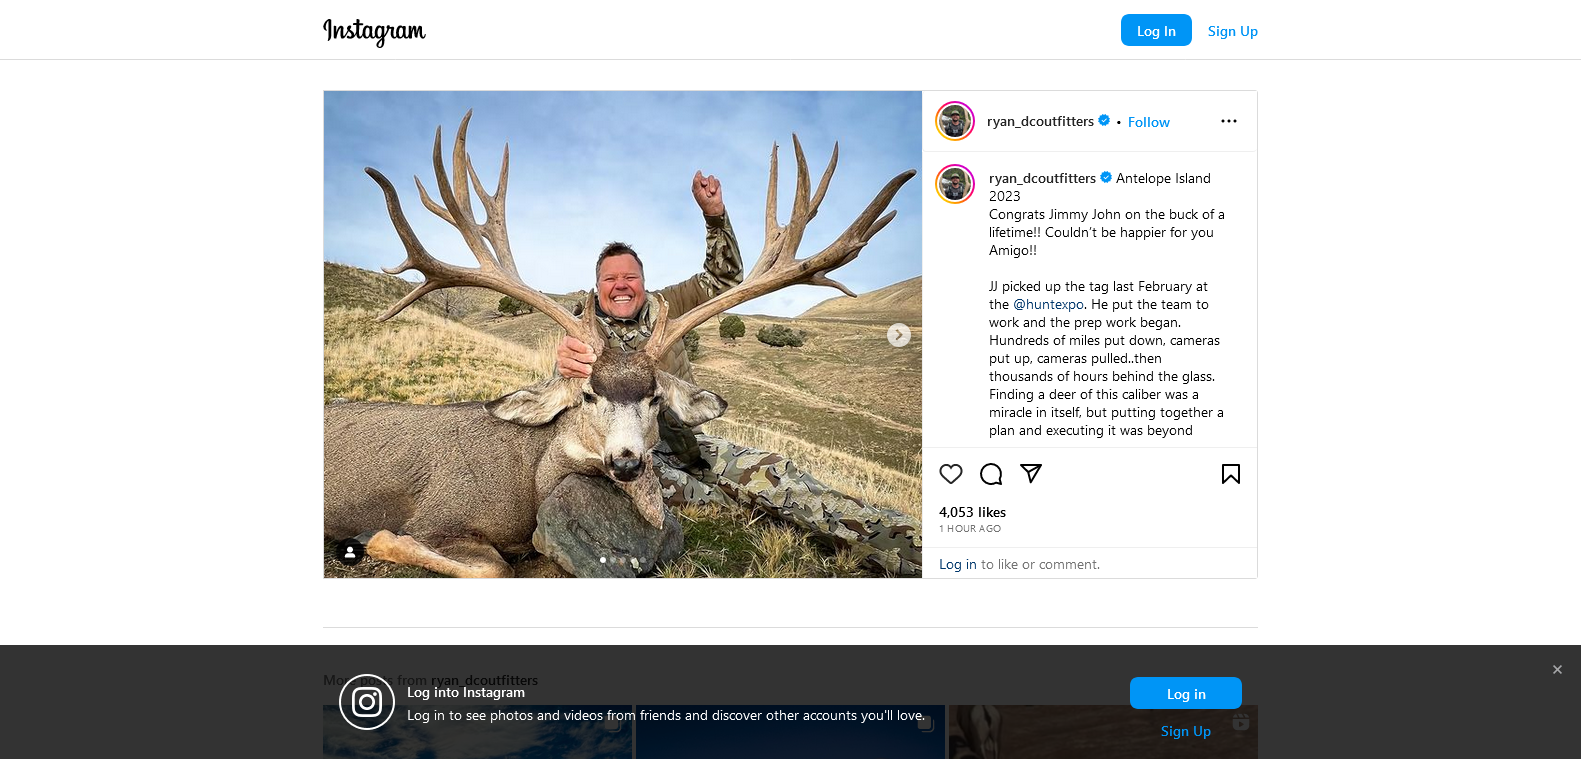Go to next photo in carousel
This screenshot has height=759, width=1581.
[x=899, y=335]
